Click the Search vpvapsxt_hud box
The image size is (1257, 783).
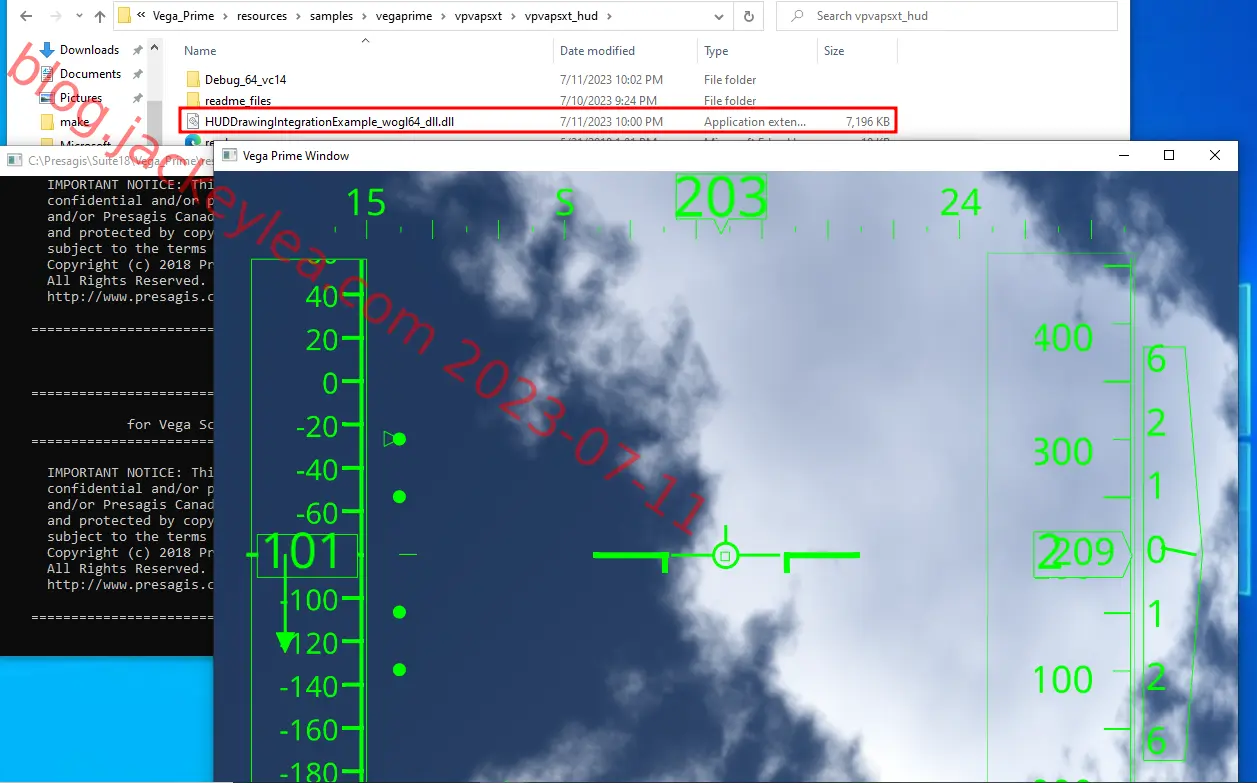946,16
